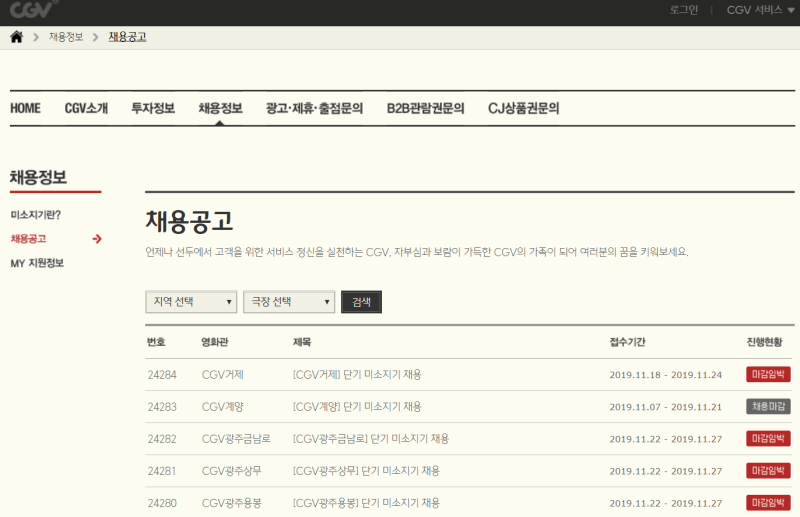Click the 진행현황 column header
Screen dimensions: 800x517
[764, 342]
